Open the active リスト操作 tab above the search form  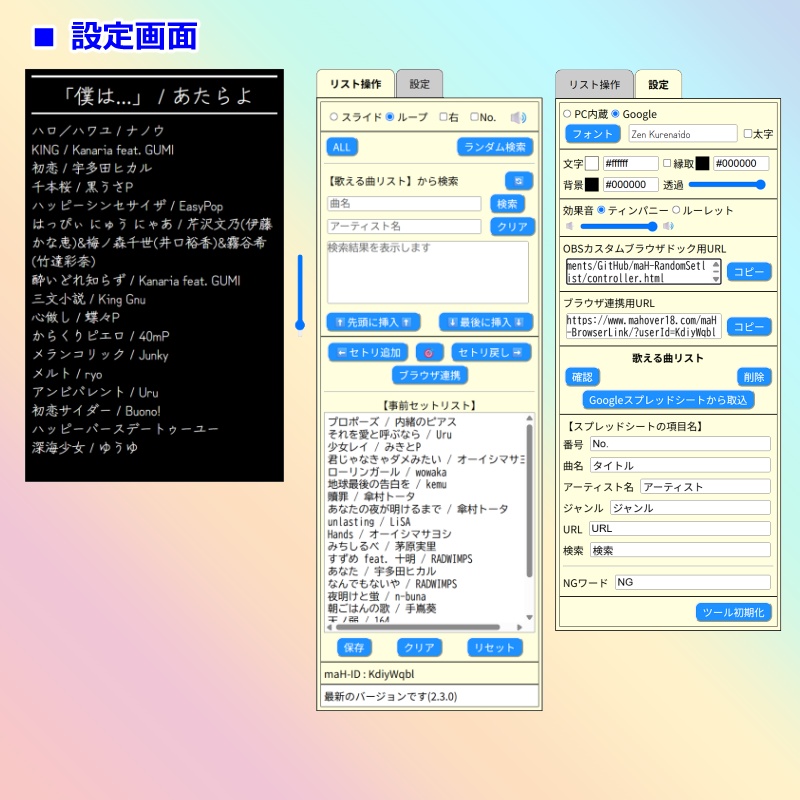point(356,84)
